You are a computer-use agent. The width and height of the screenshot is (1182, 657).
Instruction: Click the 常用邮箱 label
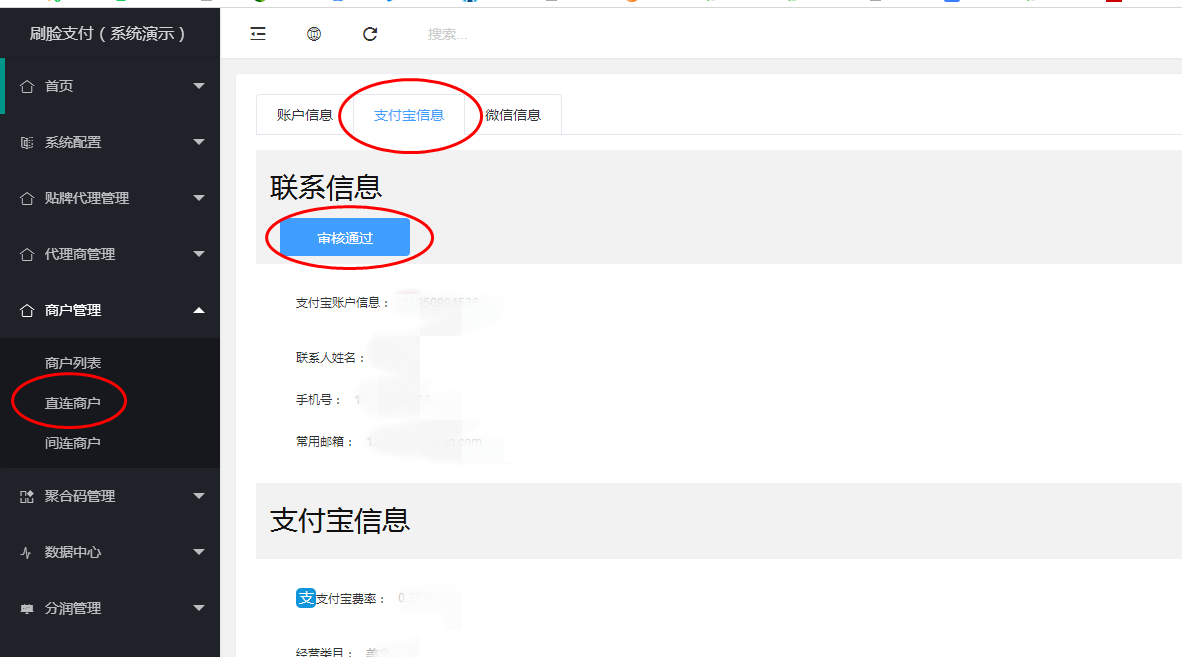pos(324,442)
